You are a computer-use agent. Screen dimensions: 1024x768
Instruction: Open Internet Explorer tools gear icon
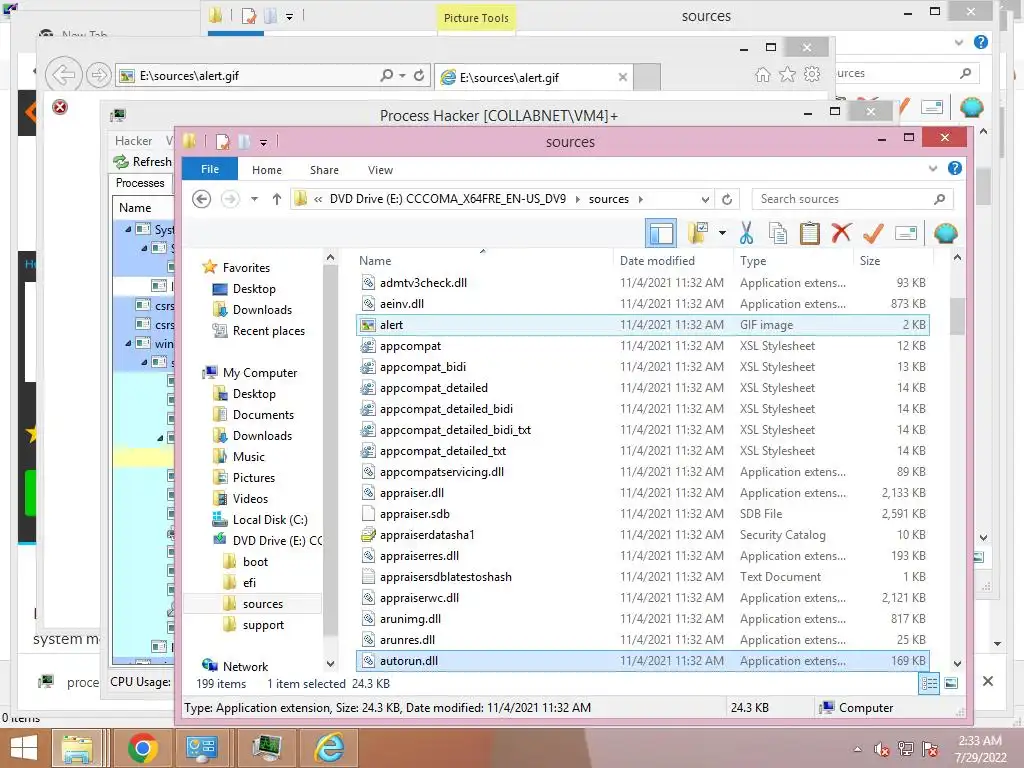(x=812, y=74)
